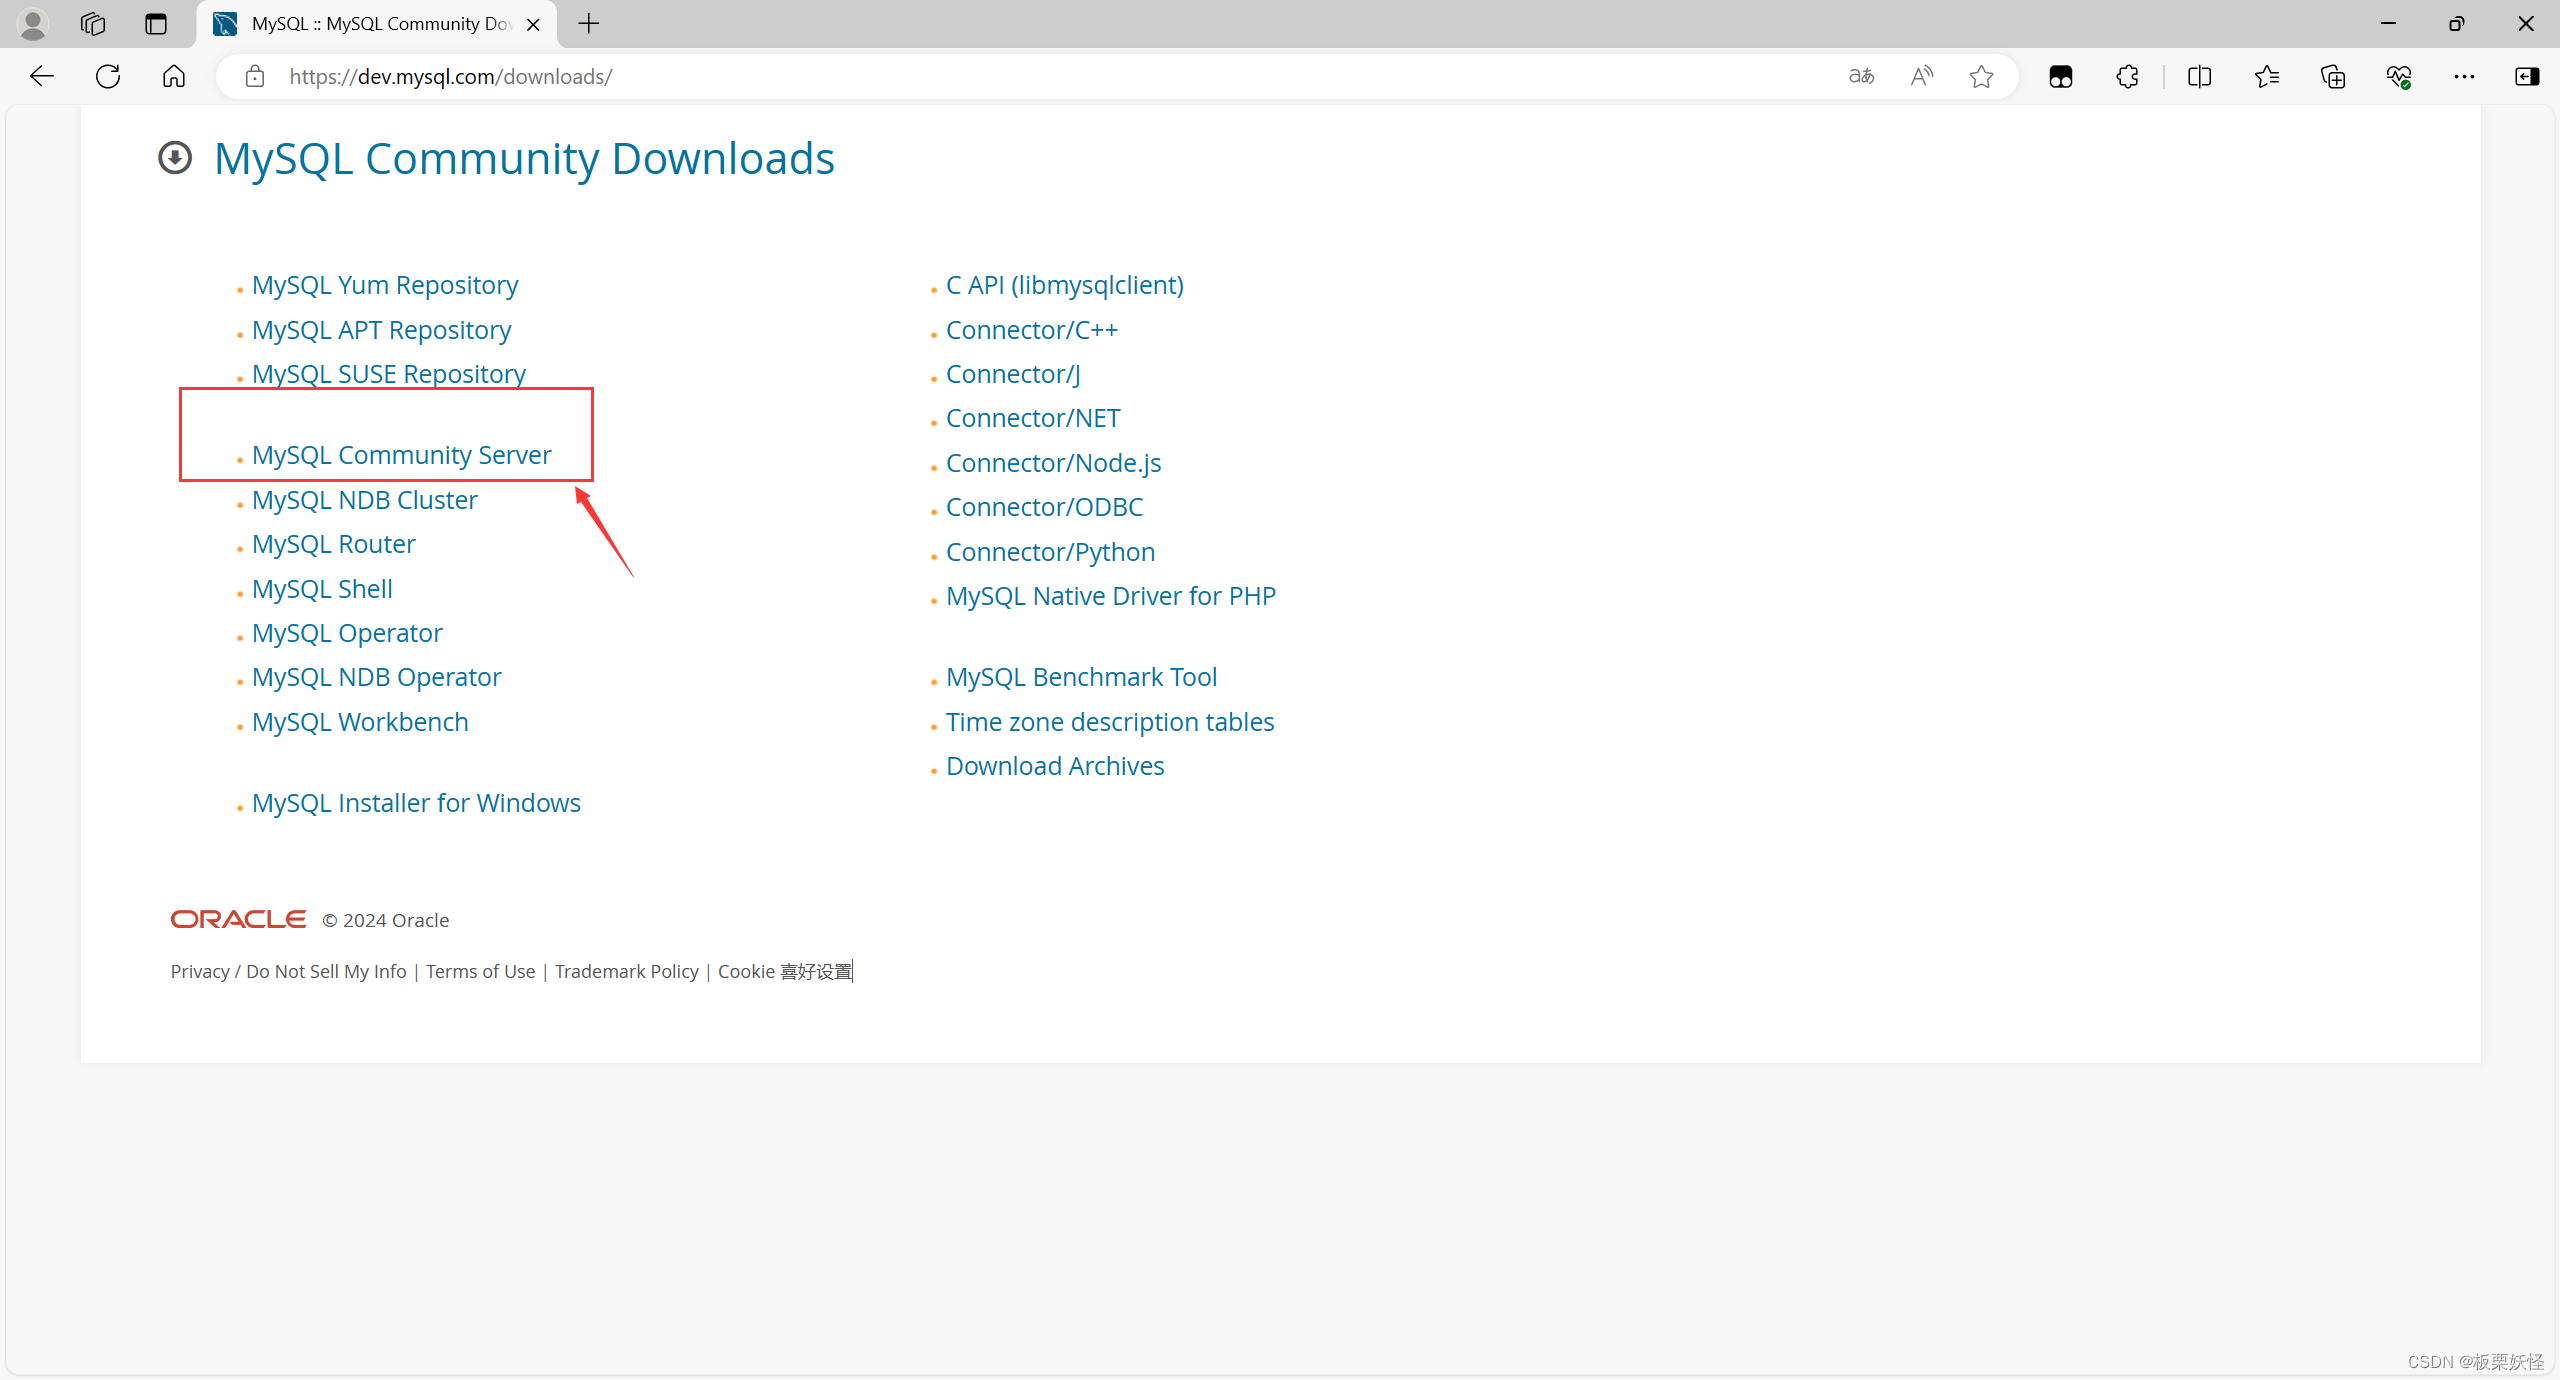Add this page to favorites via star icon

(x=1981, y=76)
